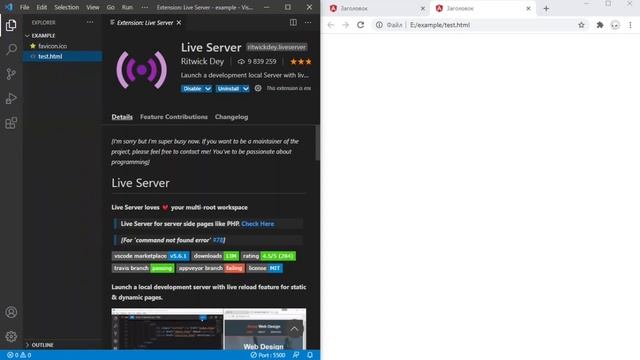Click the license MIT badge
The width and height of the screenshot is (640, 360).
(x=264, y=268)
